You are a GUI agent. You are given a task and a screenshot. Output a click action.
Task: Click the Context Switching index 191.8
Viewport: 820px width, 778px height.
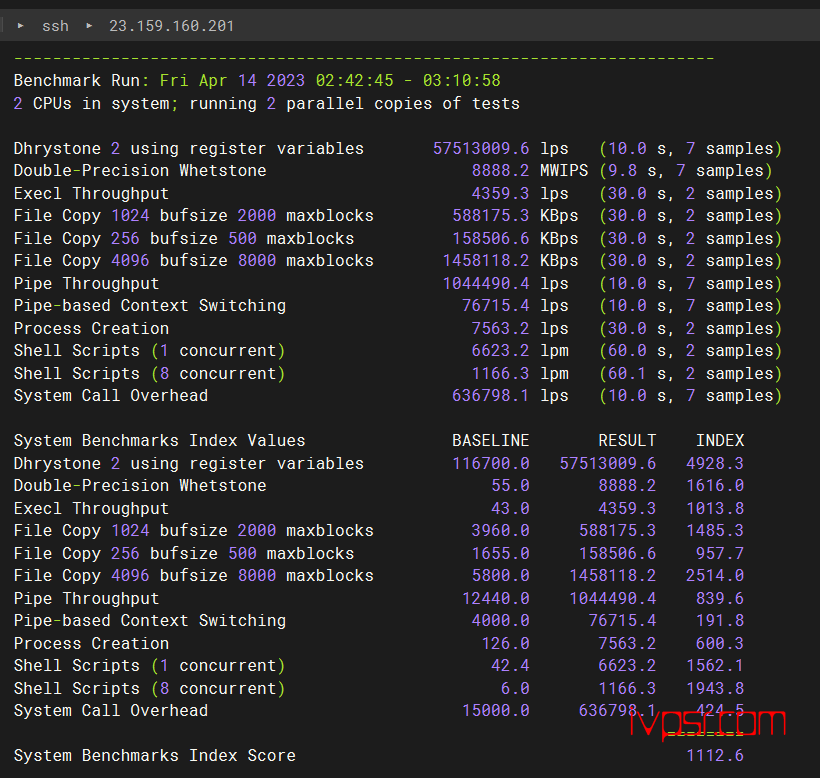720,620
